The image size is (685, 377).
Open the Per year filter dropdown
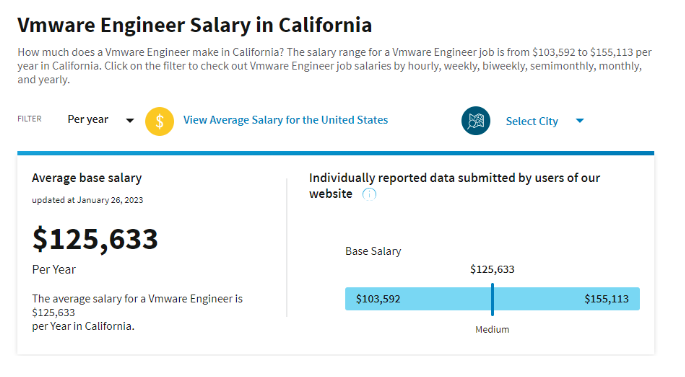pos(100,120)
